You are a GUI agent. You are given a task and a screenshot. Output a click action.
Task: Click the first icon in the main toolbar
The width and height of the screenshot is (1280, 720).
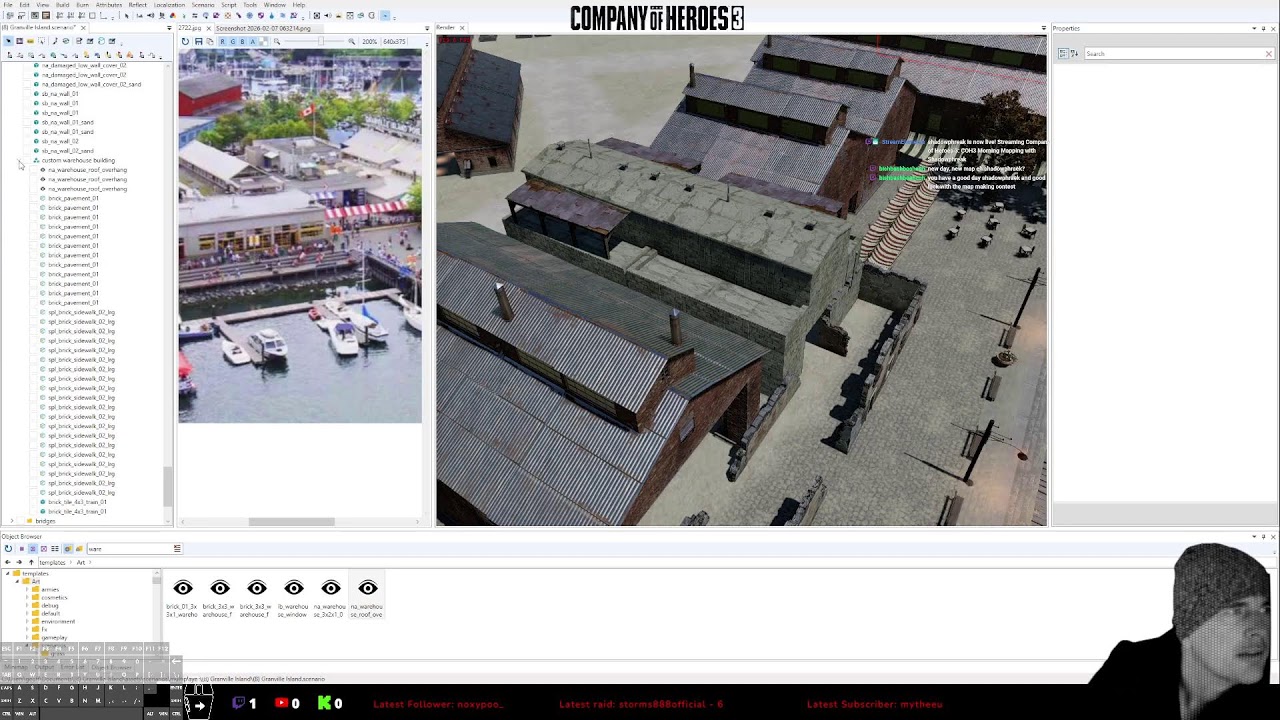click(10, 15)
